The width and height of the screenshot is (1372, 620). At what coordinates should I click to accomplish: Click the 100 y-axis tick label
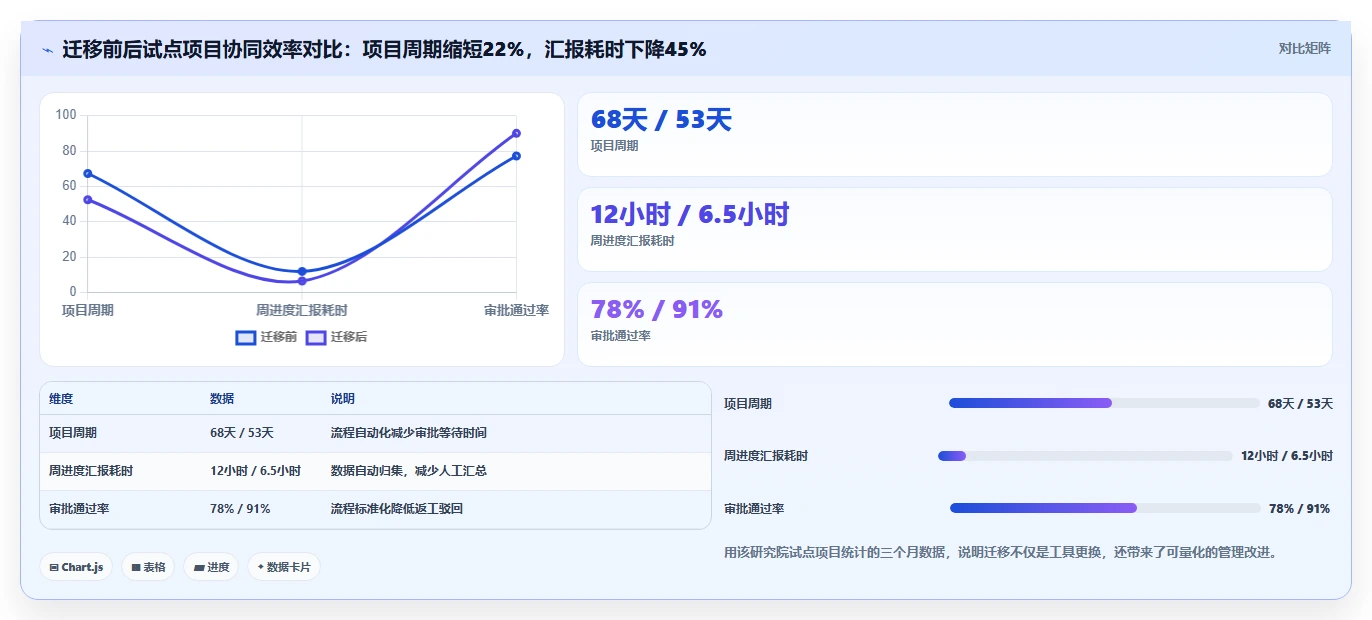[66, 115]
